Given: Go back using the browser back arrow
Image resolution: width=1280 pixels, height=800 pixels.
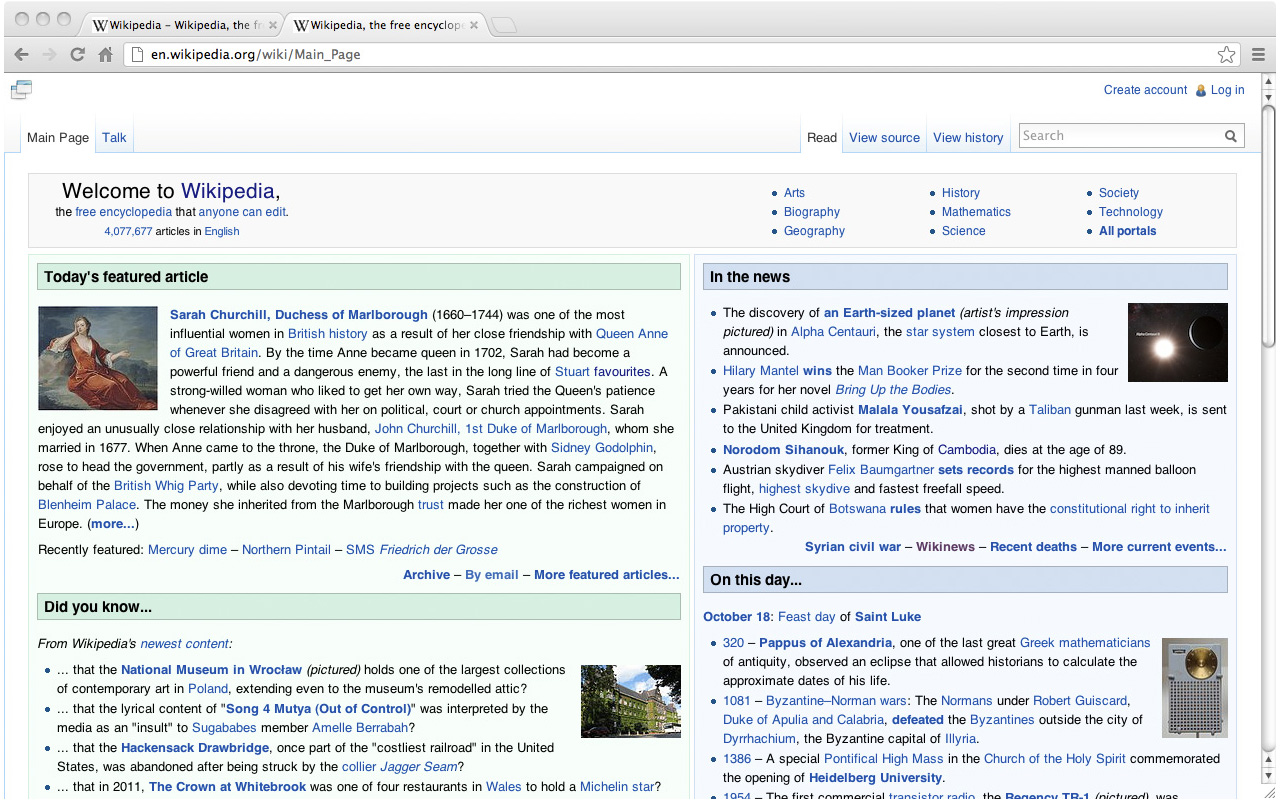Looking at the screenshot, I should [21, 55].
